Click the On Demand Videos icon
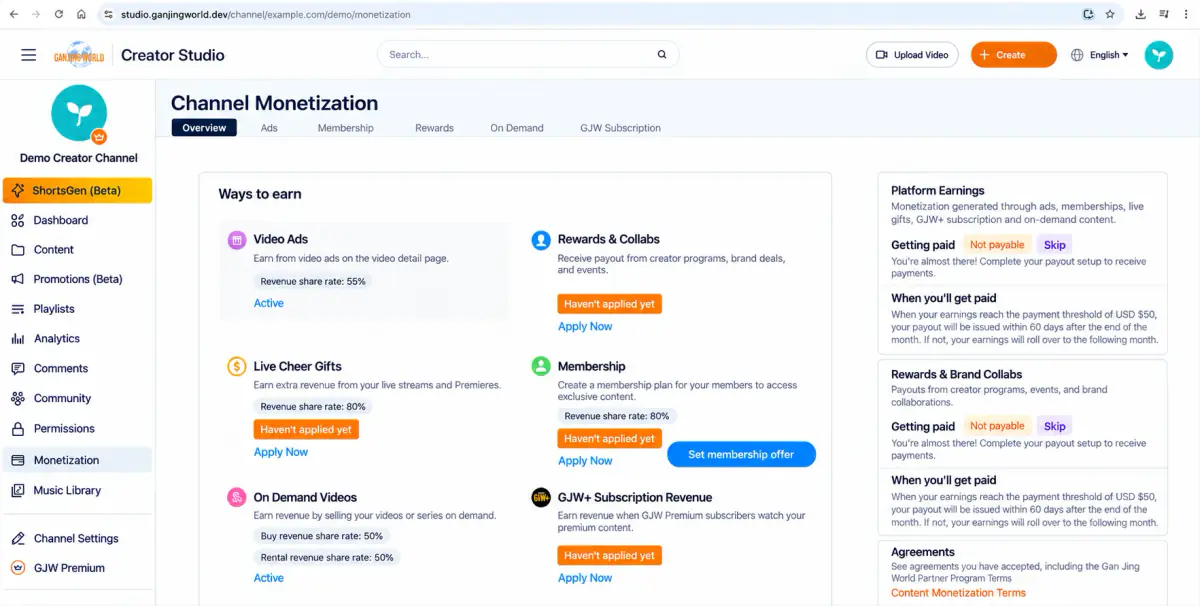Viewport: 1200px width, 606px height. click(x=237, y=497)
